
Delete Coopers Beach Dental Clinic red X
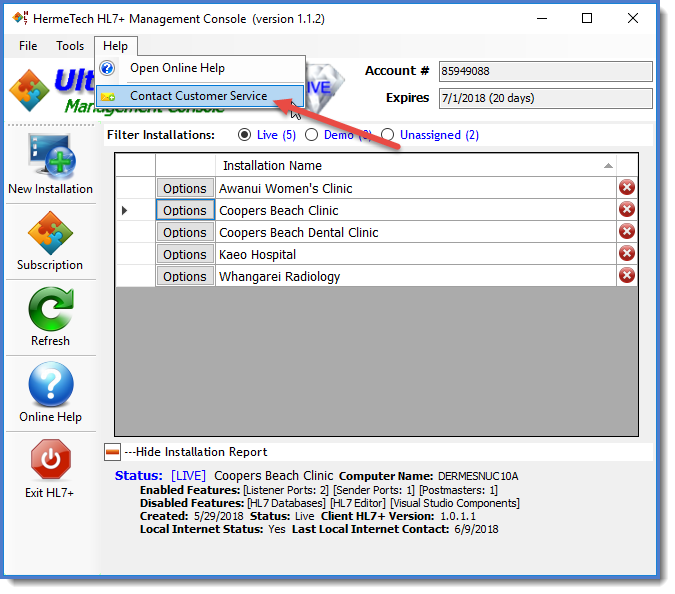pos(626,231)
